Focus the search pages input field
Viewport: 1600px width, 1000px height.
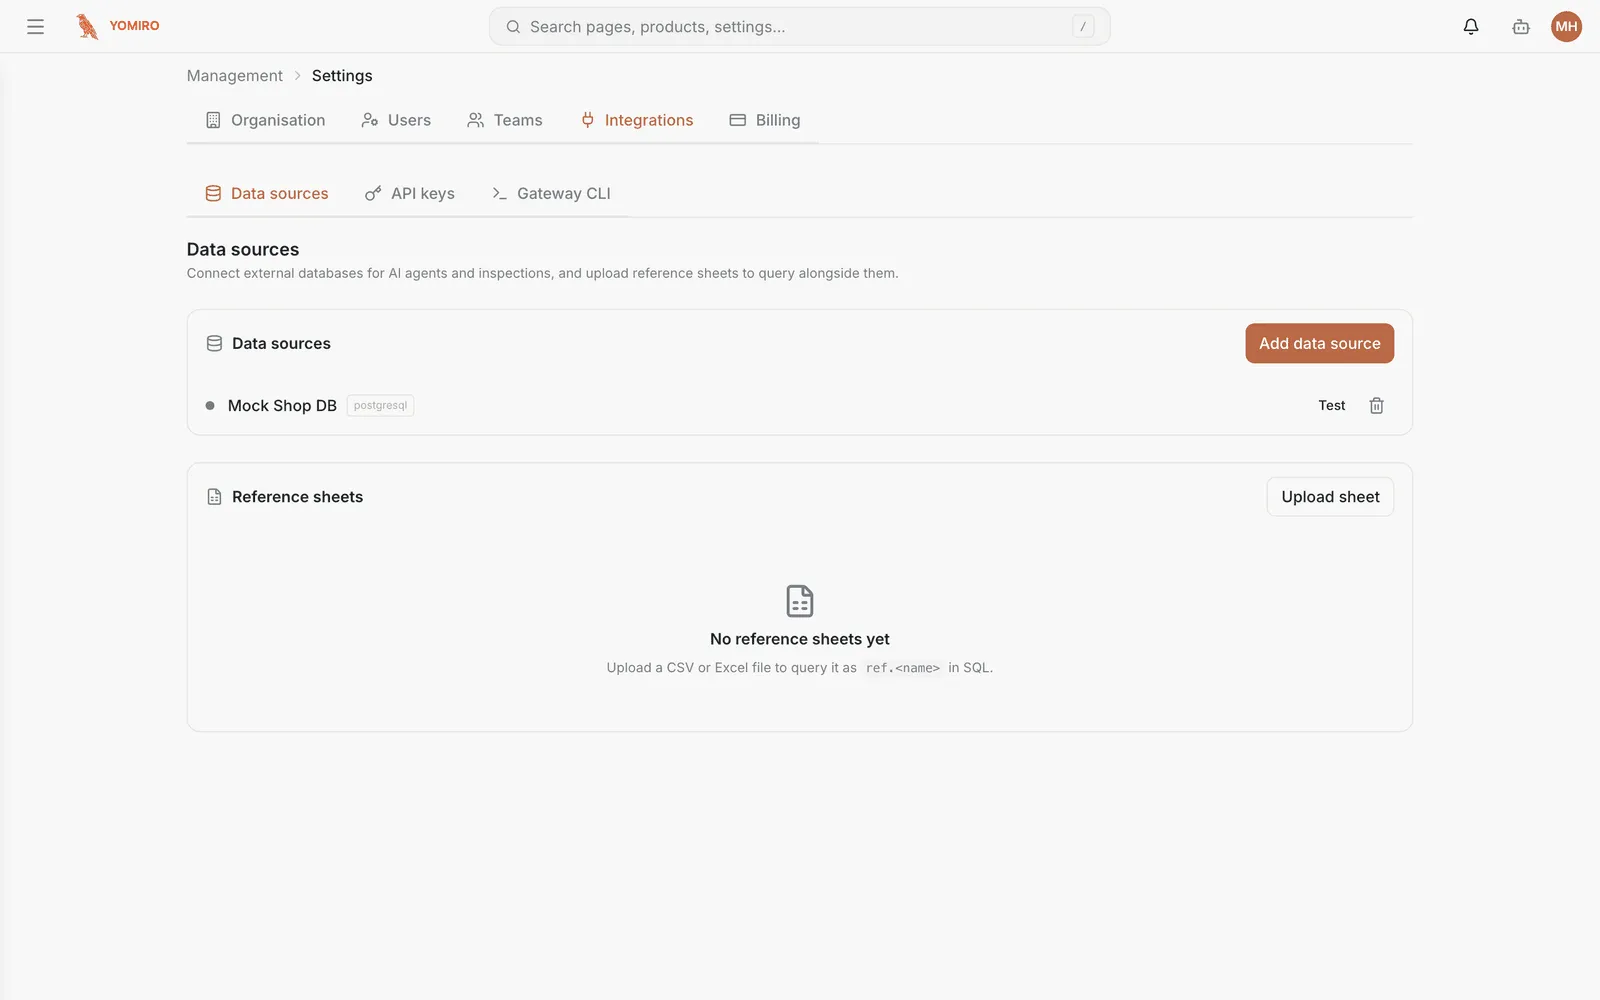[799, 27]
